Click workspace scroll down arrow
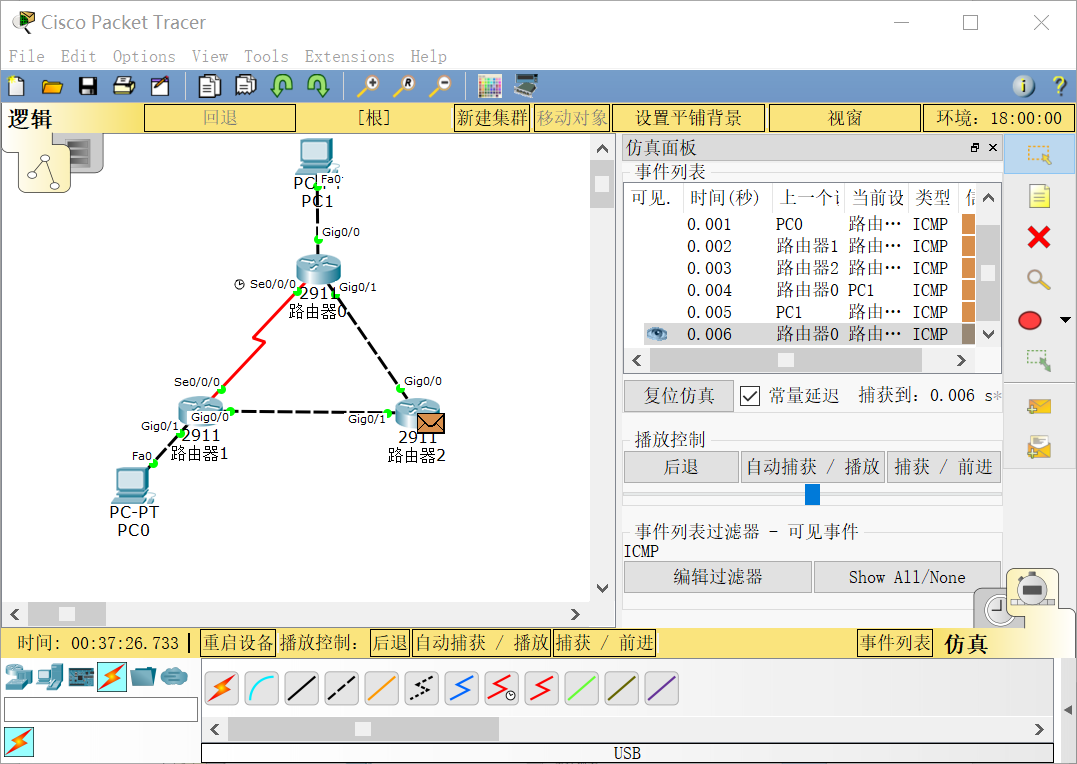Image resolution: width=1077 pixels, height=764 pixels. pos(602,588)
